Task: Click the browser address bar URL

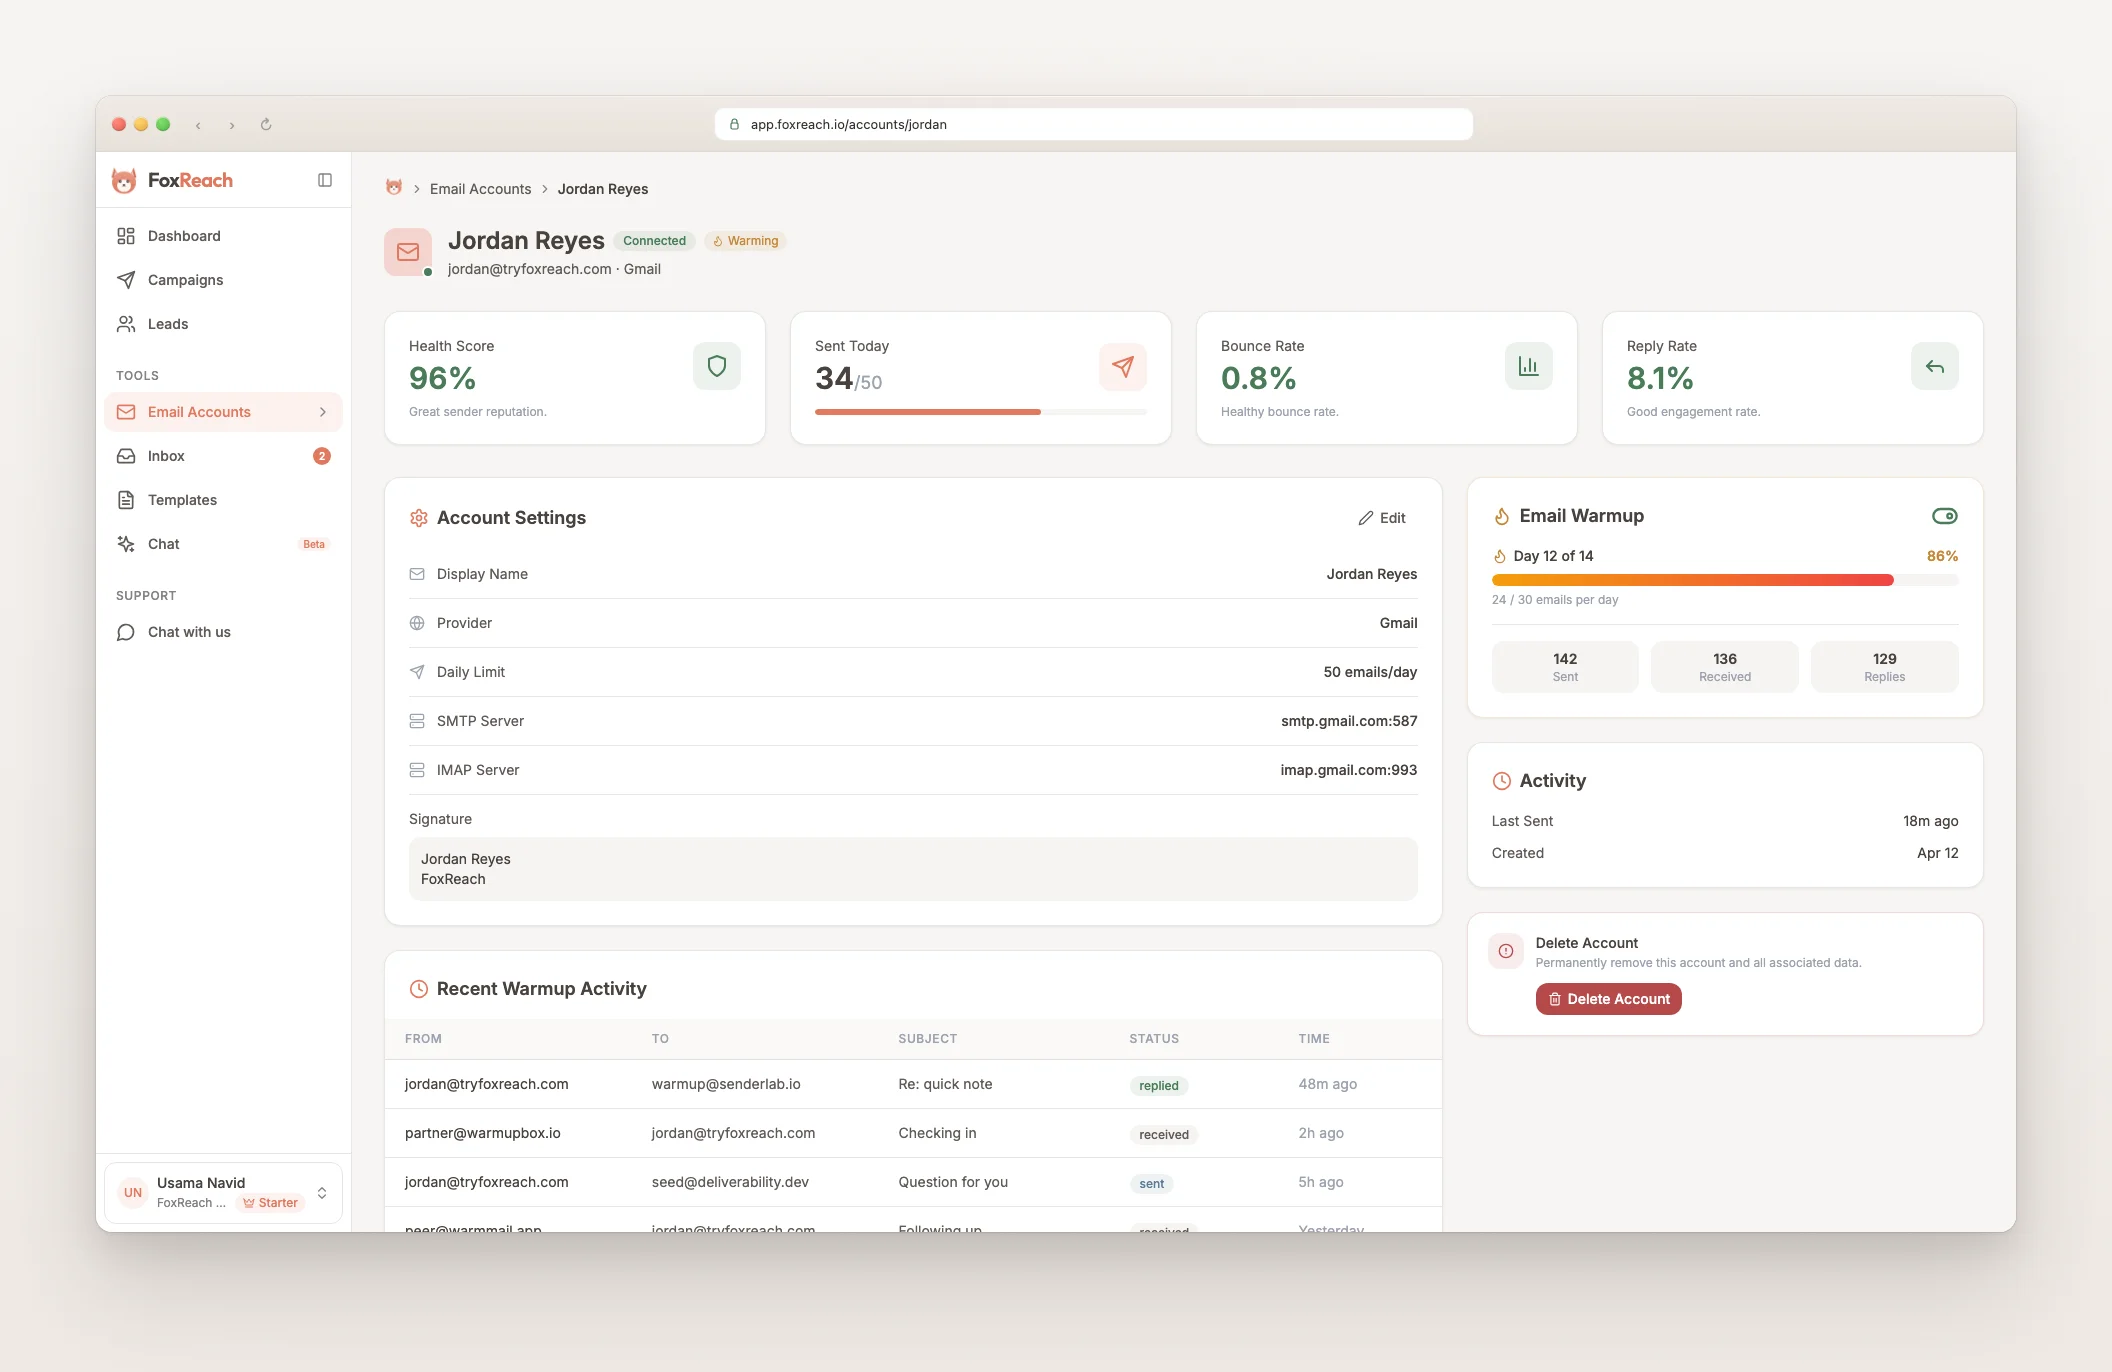Action: [848, 124]
